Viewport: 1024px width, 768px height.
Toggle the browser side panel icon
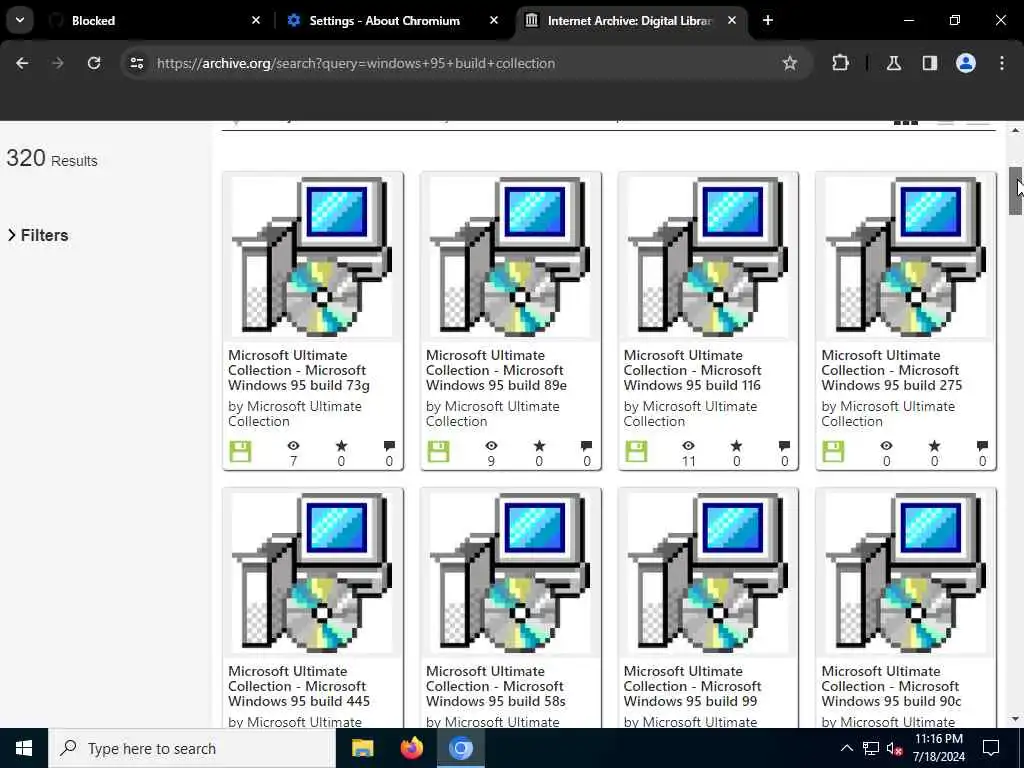pos(929,63)
